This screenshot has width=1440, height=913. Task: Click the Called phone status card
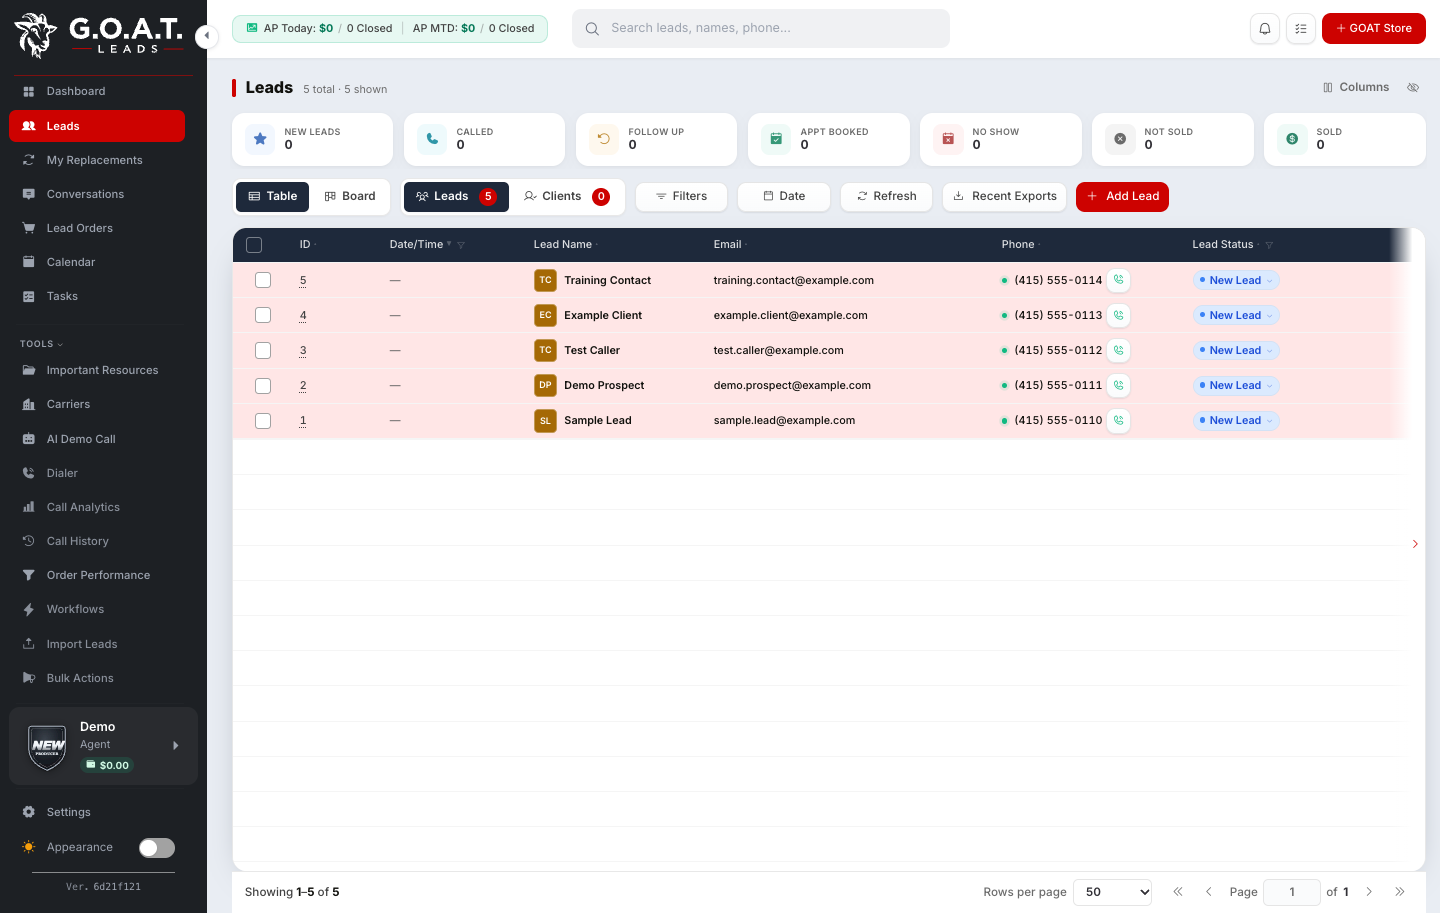(x=484, y=139)
